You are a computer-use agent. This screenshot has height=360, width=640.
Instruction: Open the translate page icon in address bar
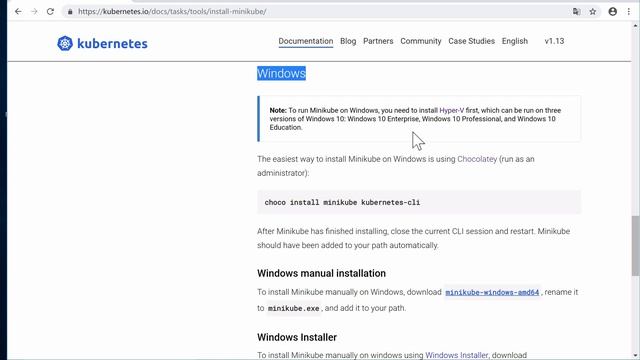[x=576, y=11]
